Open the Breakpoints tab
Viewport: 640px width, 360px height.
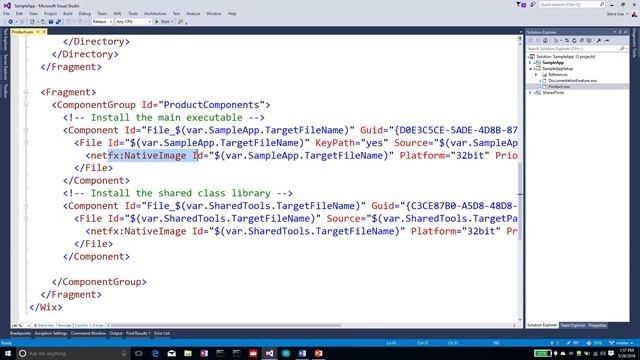(20, 333)
